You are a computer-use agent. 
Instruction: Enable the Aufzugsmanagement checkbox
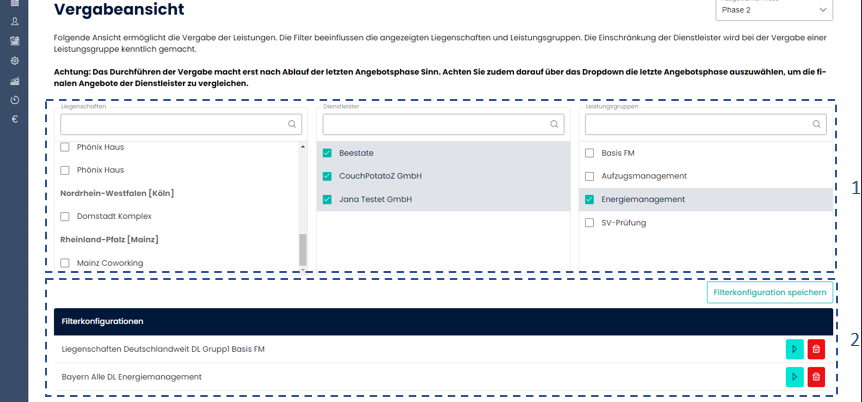[x=590, y=176]
